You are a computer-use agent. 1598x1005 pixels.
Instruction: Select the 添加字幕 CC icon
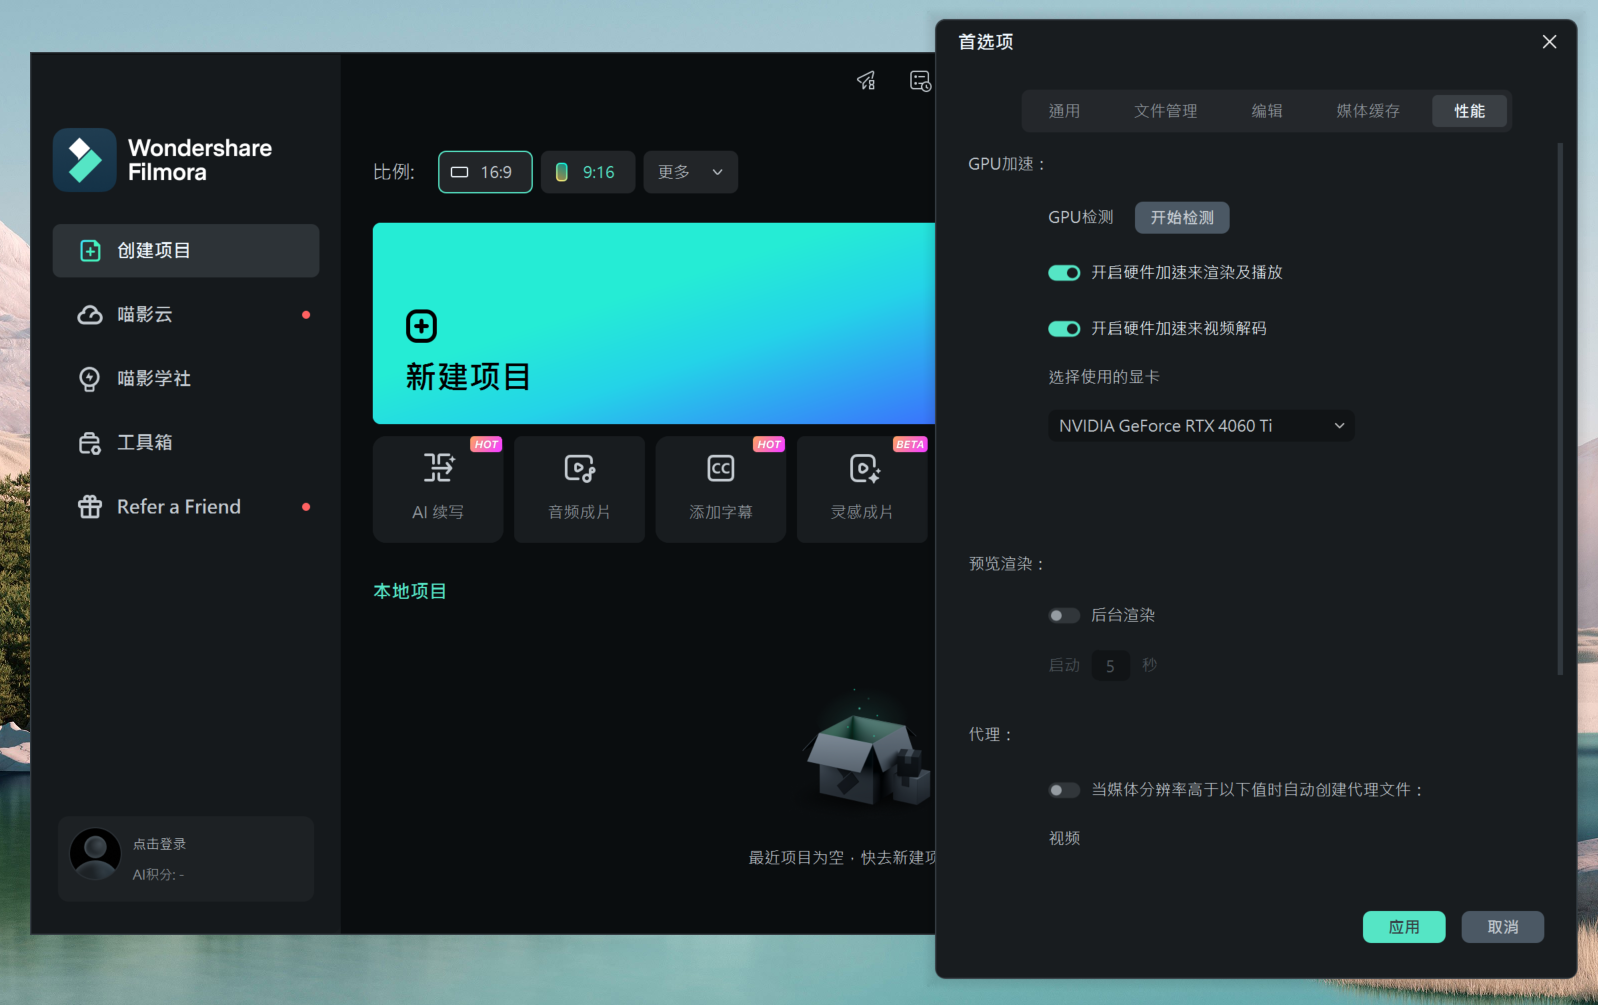tap(720, 468)
